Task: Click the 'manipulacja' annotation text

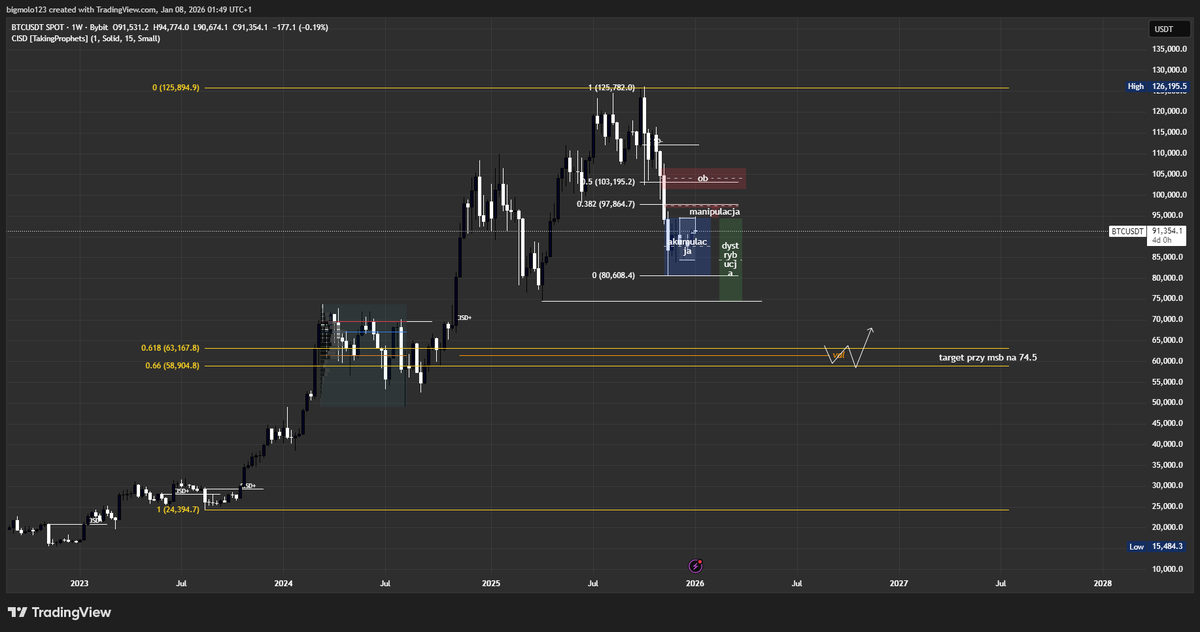Action: point(714,212)
